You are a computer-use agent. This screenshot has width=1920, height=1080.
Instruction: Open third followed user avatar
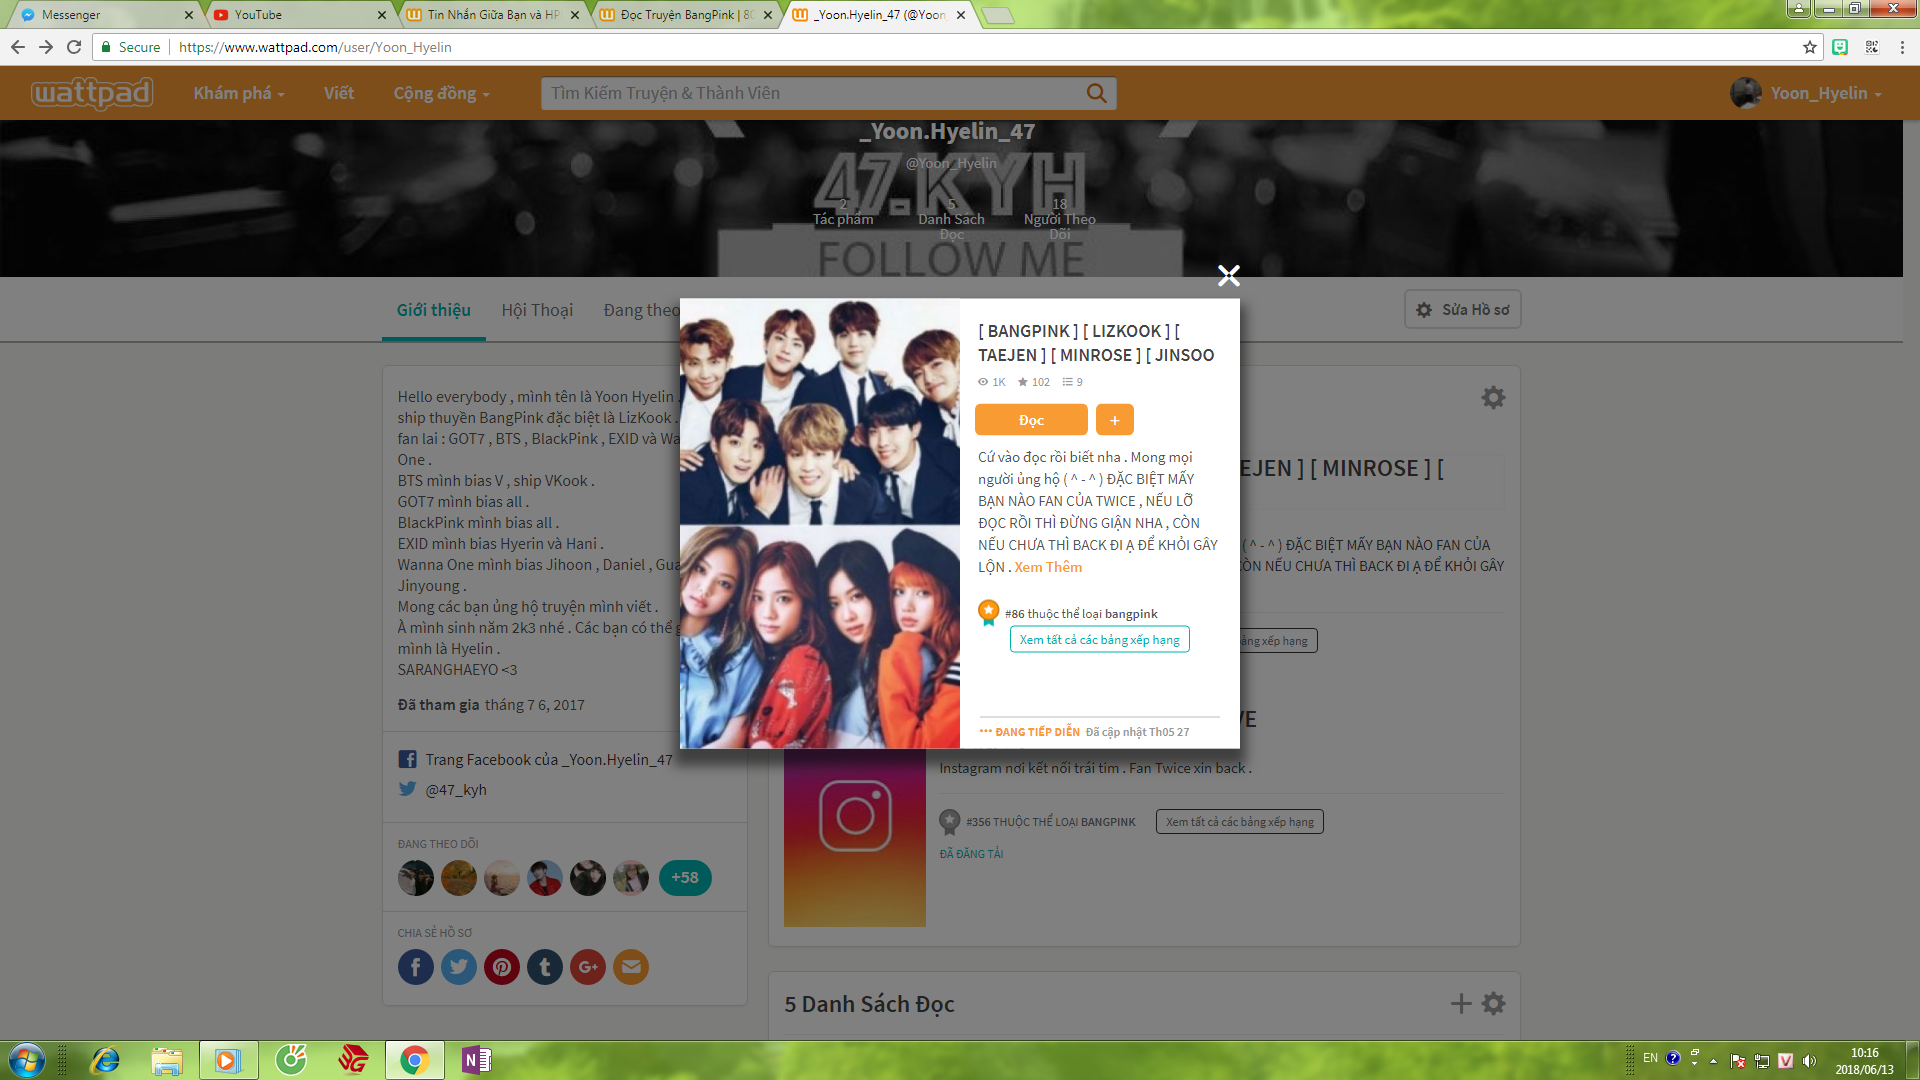click(x=502, y=878)
